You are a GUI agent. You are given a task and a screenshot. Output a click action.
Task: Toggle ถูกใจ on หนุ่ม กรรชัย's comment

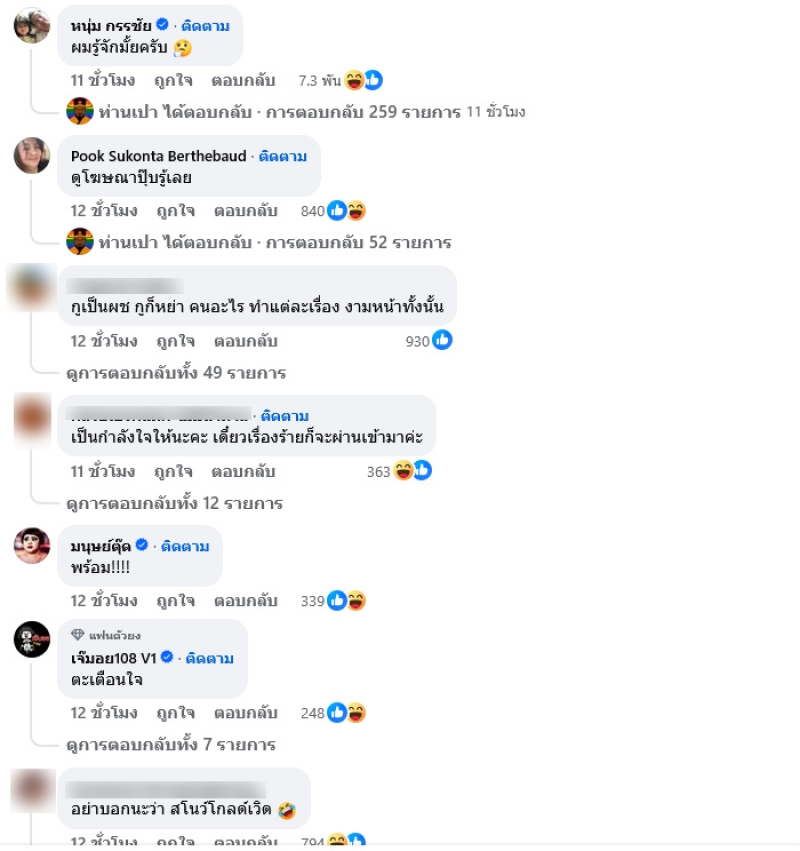pyautogui.click(x=173, y=80)
